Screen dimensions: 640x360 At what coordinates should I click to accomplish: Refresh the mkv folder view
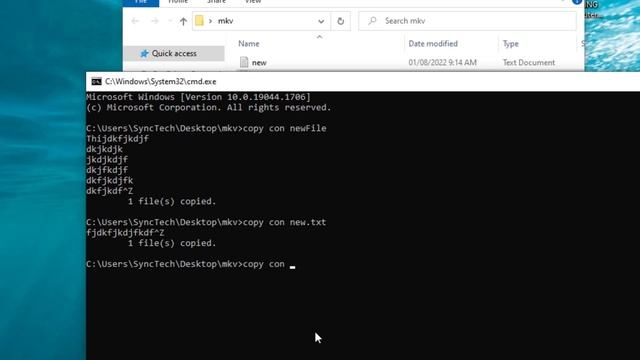pyautogui.click(x=340, y=21)
